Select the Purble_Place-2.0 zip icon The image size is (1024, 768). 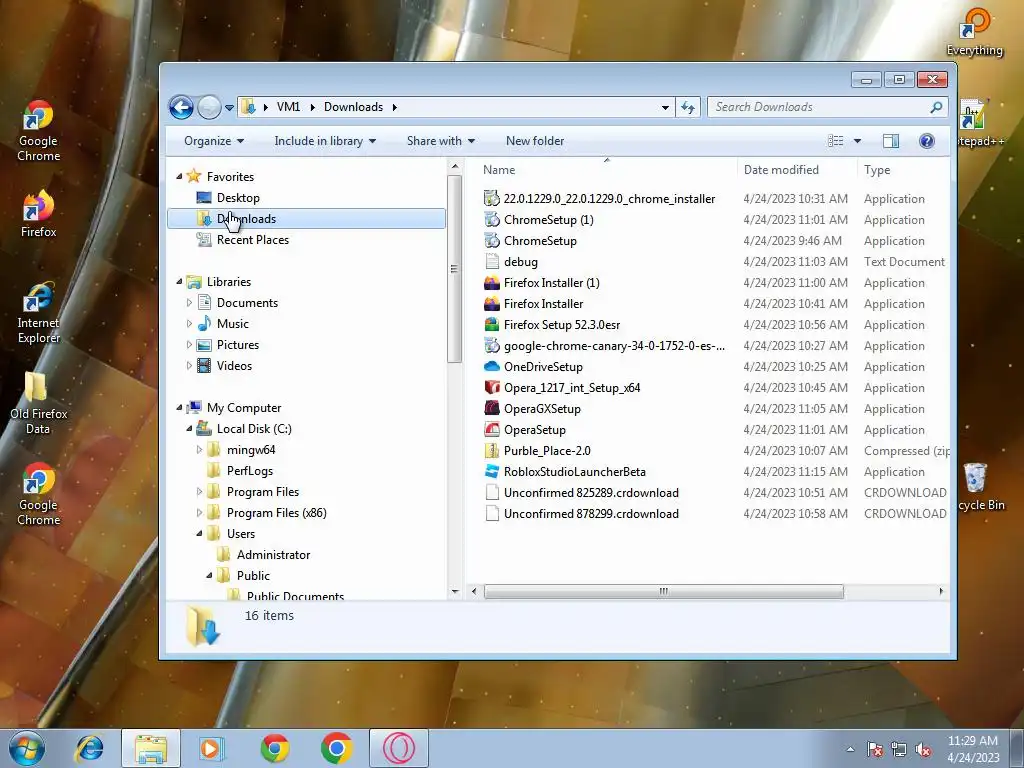(x=492, y=451)
